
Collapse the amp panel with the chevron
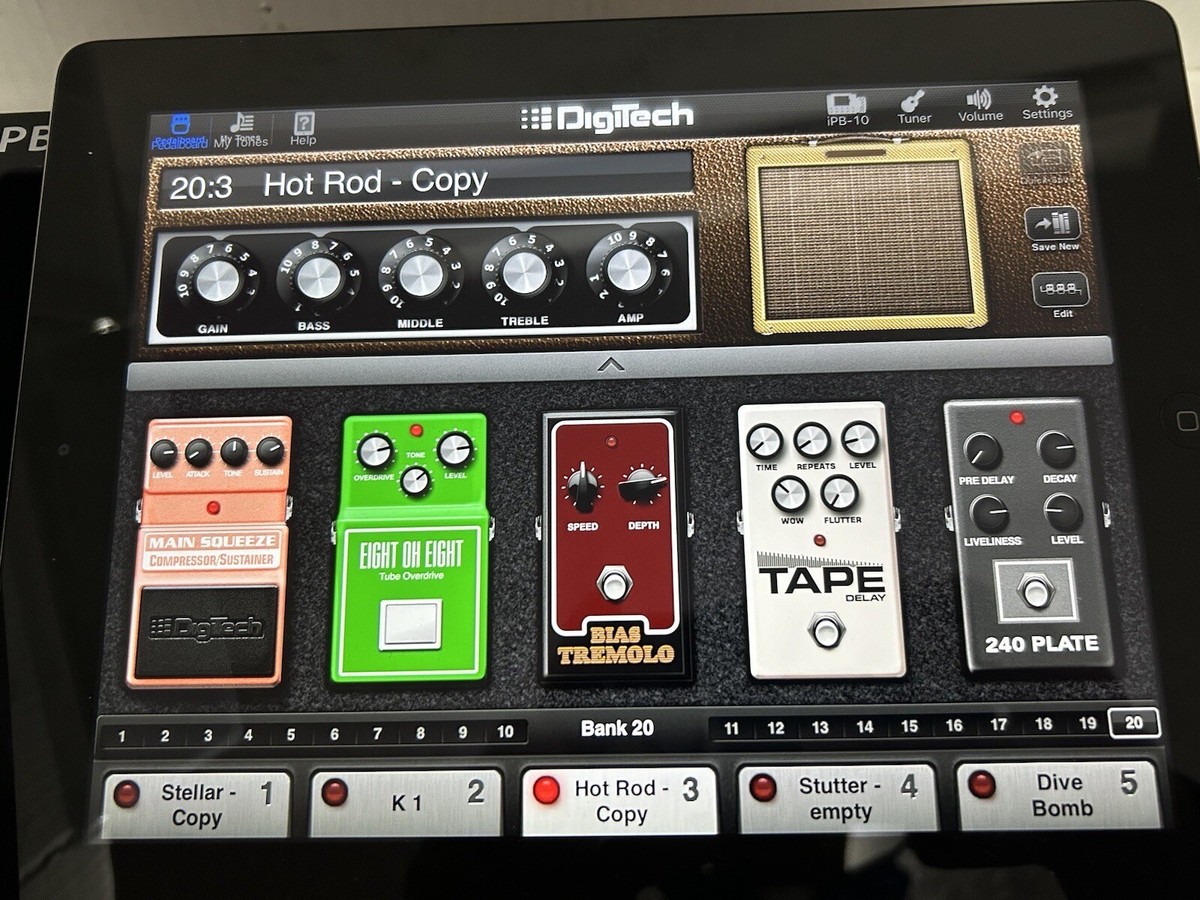(x=612, y=364)
